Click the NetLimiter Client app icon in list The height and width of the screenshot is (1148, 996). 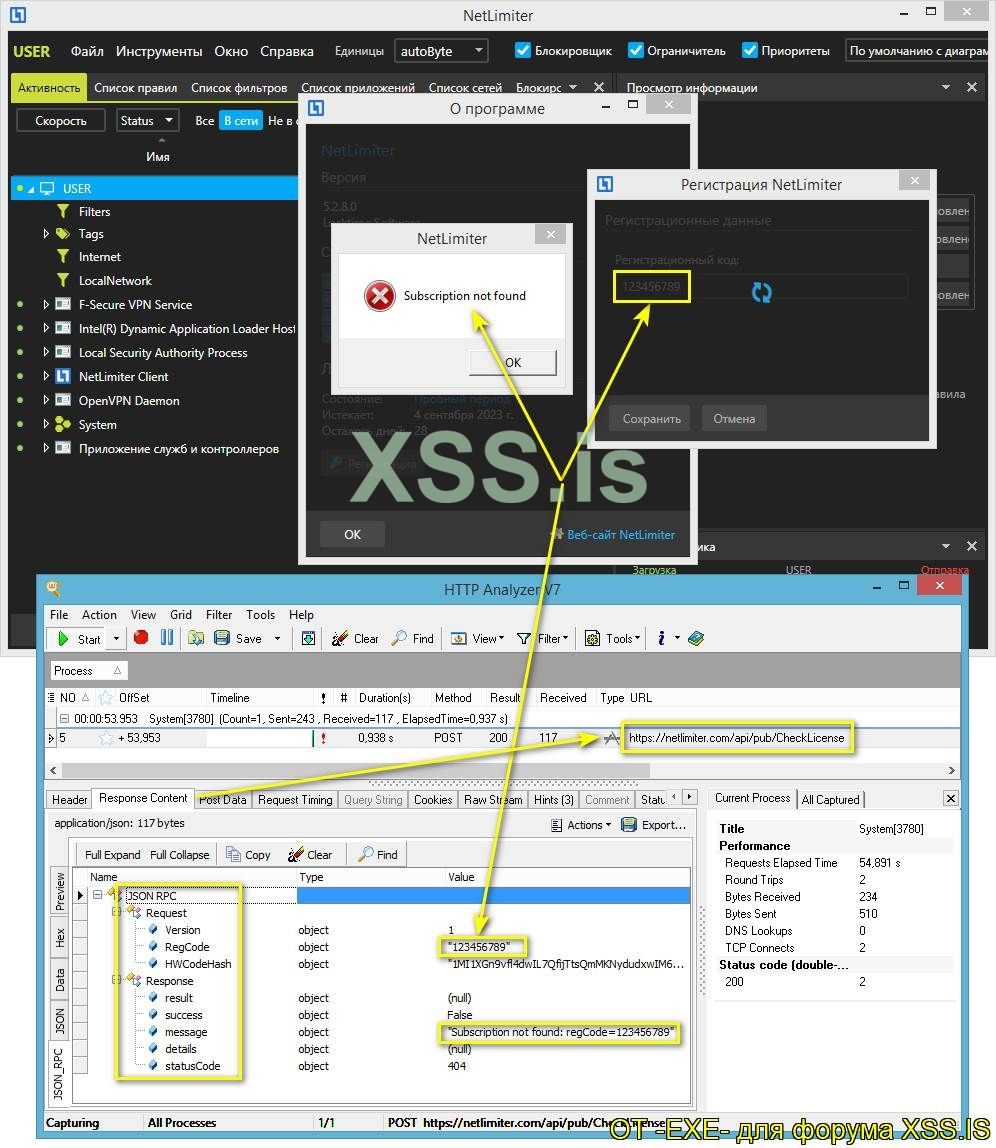click(63, 376)
